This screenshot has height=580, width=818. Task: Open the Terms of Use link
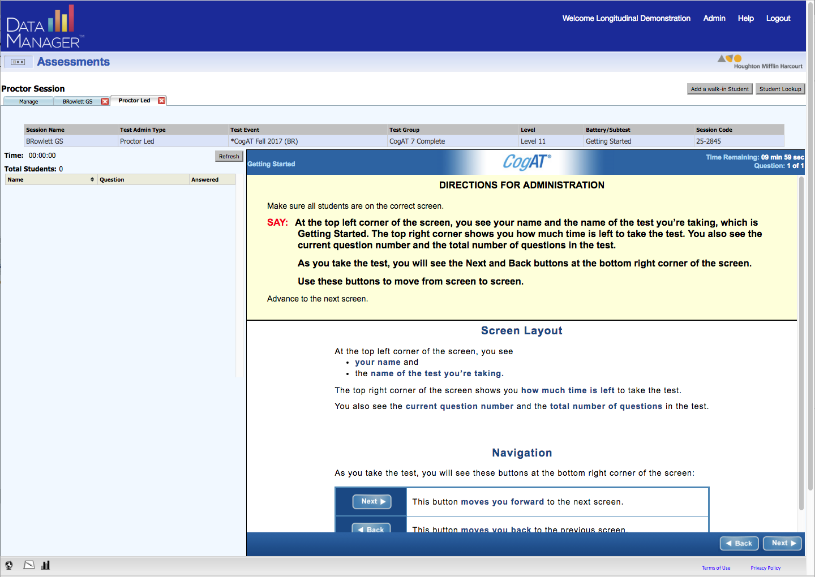tap(717, 570)
